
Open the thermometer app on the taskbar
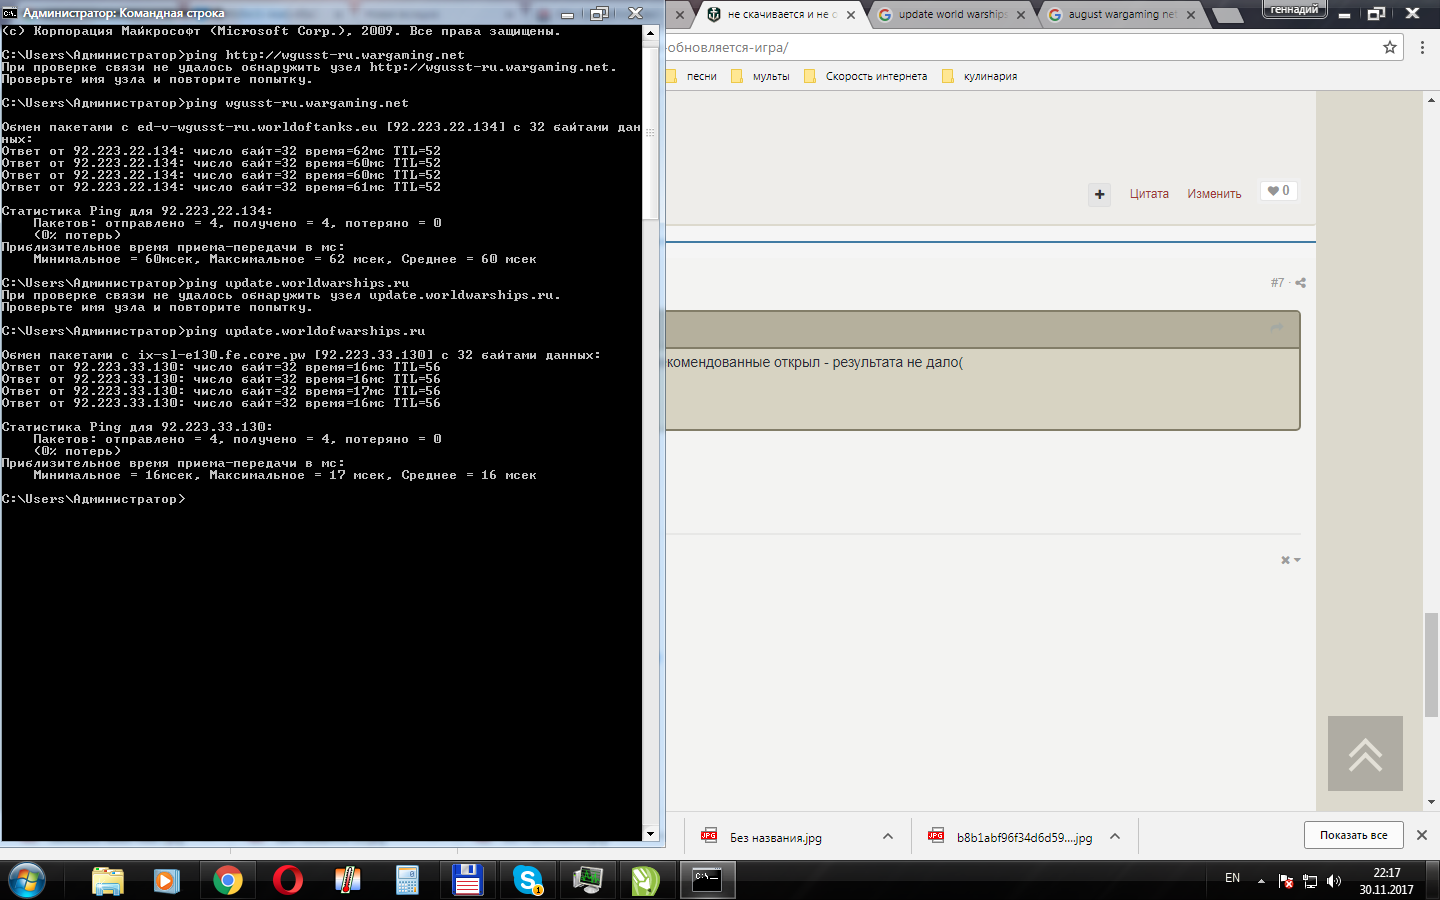pyautogui.click(x=347, y=881)
